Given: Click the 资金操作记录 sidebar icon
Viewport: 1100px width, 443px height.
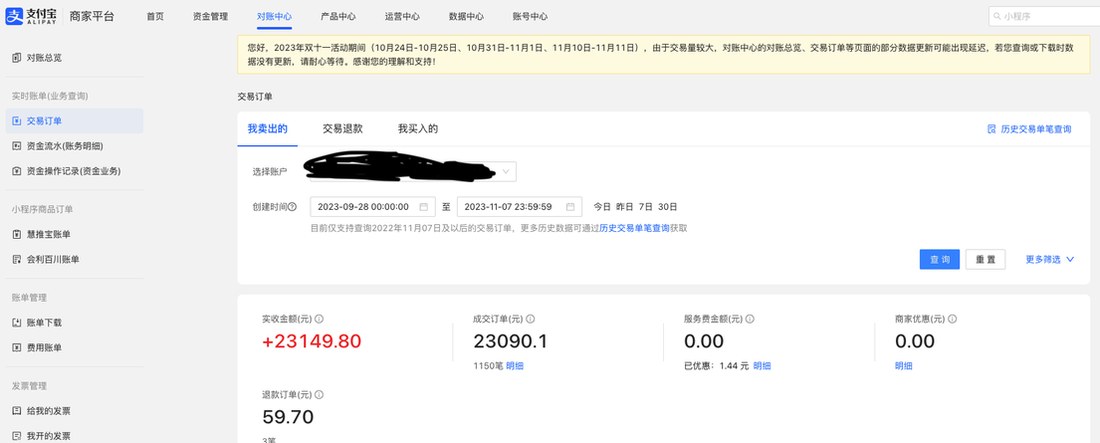Looking at the screenshot, I should pos(17,171).
